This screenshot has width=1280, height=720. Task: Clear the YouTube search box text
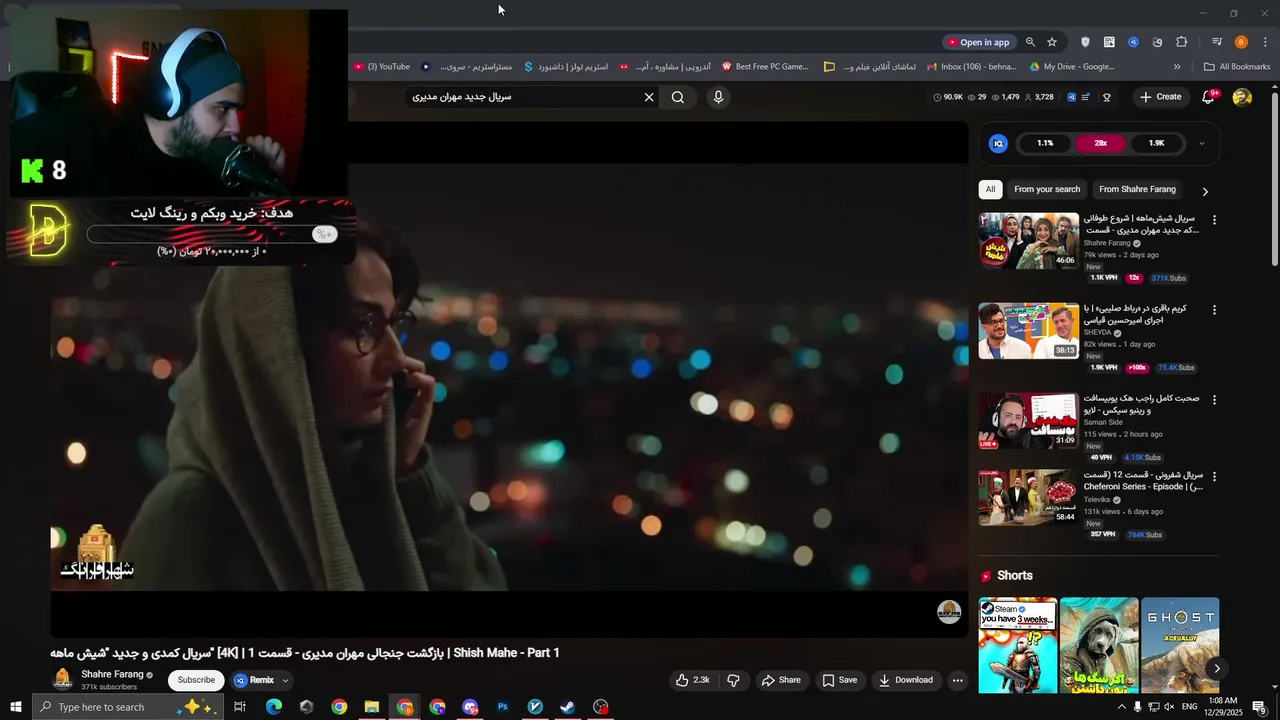649,97
